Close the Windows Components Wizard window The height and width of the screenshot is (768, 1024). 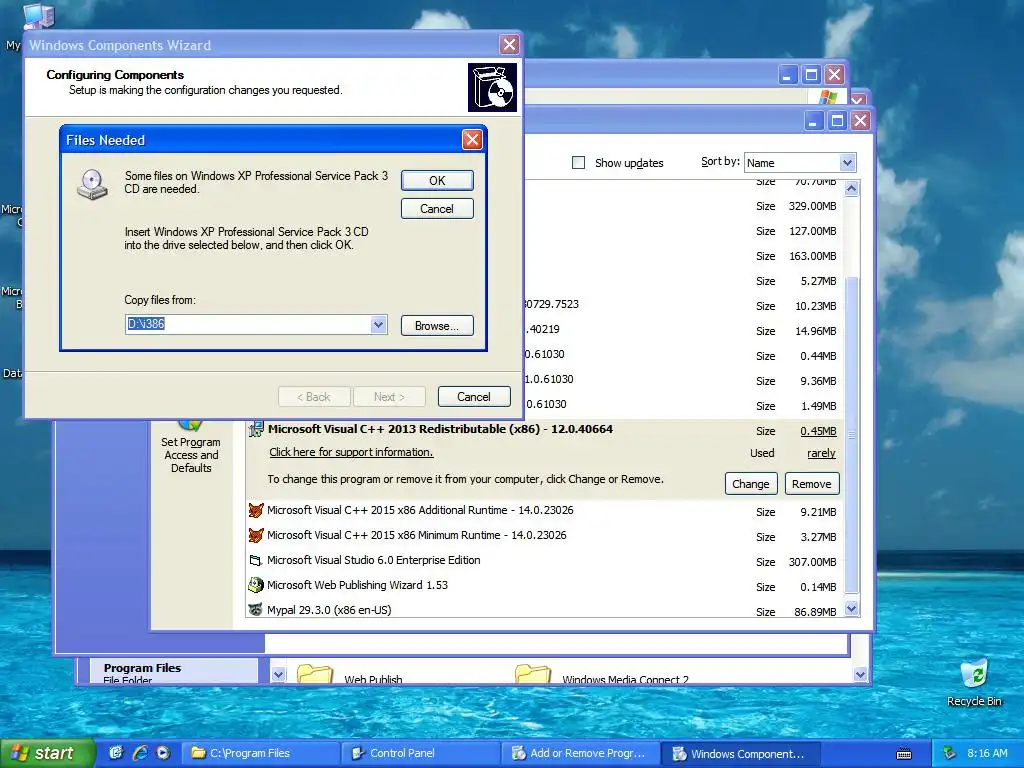(509, 45)
